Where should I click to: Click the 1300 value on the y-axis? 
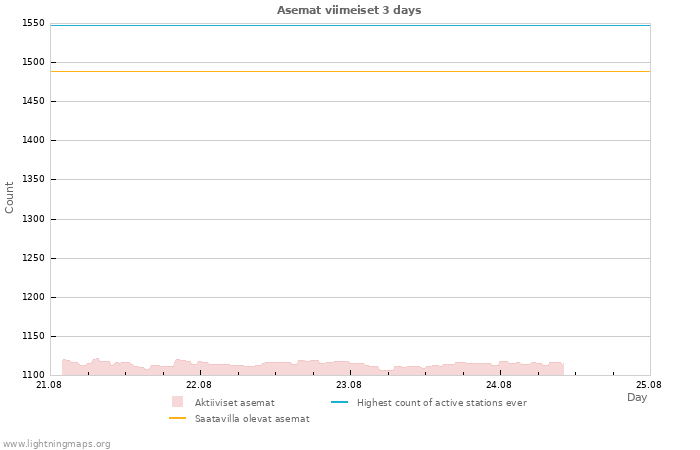tap(33, 219)
